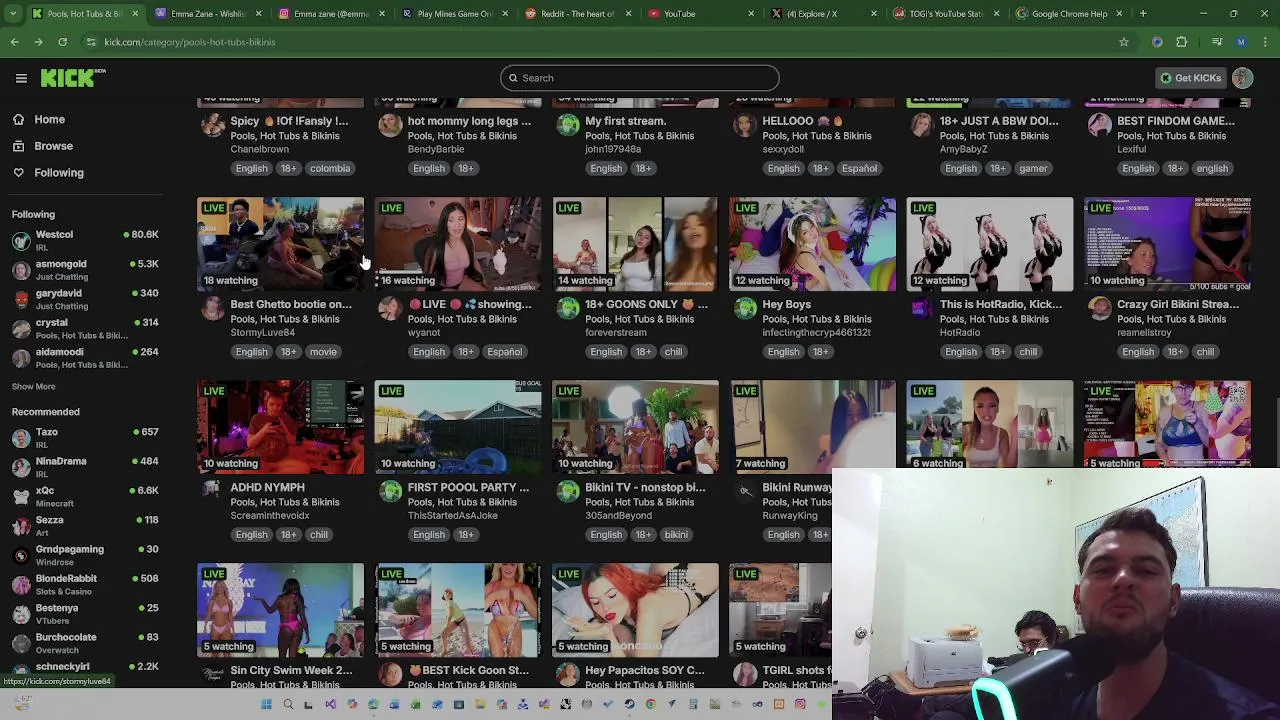The height and width of the screenshot is (720, 1280).
Task: Open the user profile avatar menu
Action: coord(1242,78)
